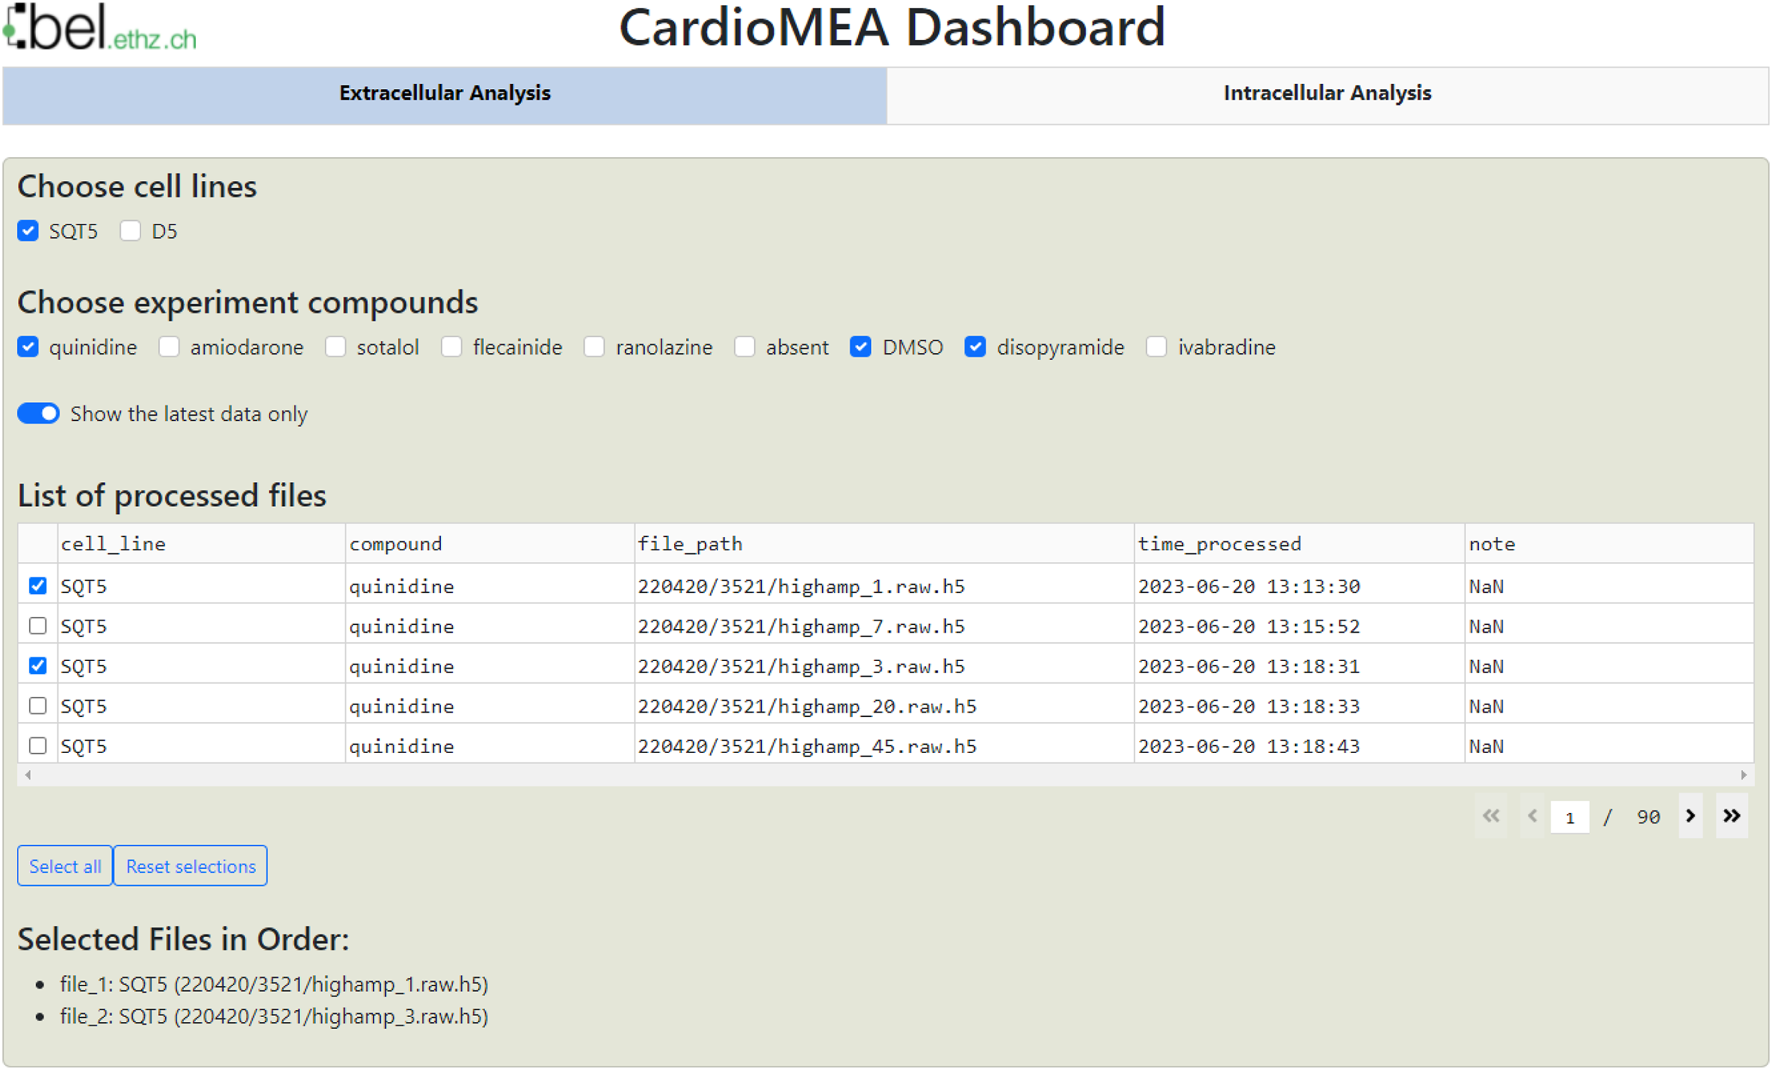Enable the D5 cell line checkbox

click(130, 231)
